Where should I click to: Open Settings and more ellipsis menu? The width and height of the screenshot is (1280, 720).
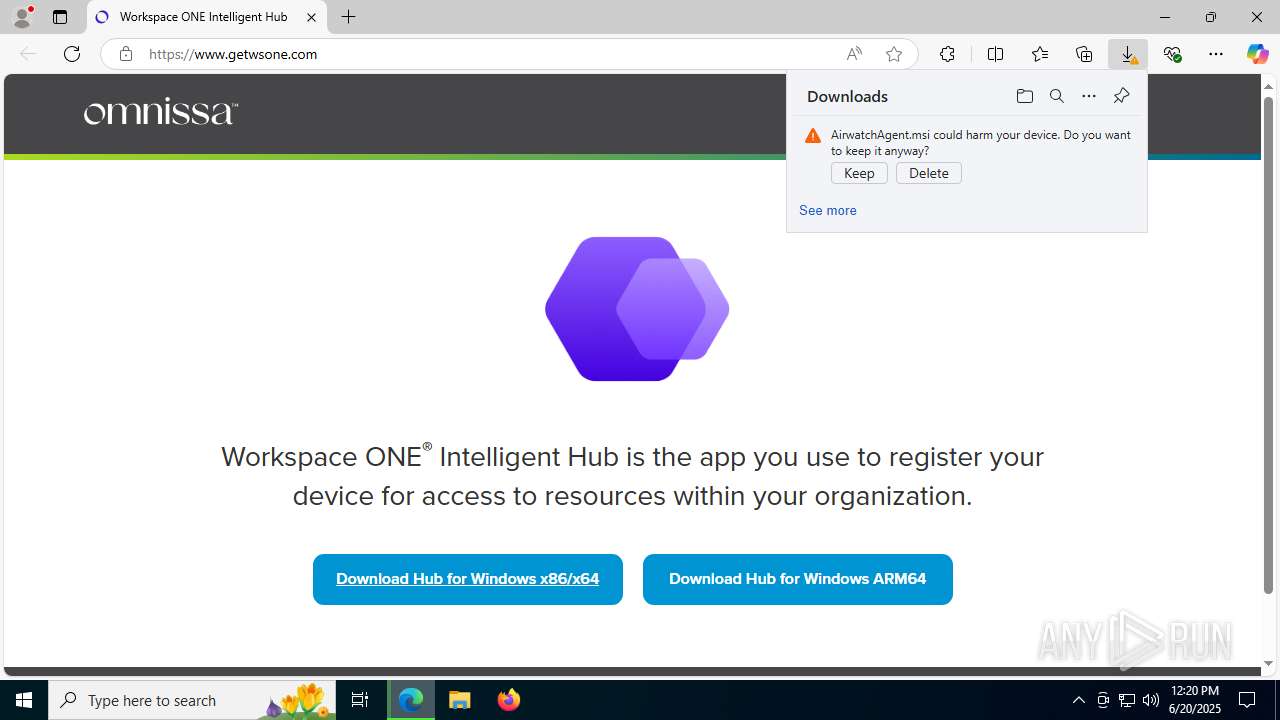tap(1216, 54)
